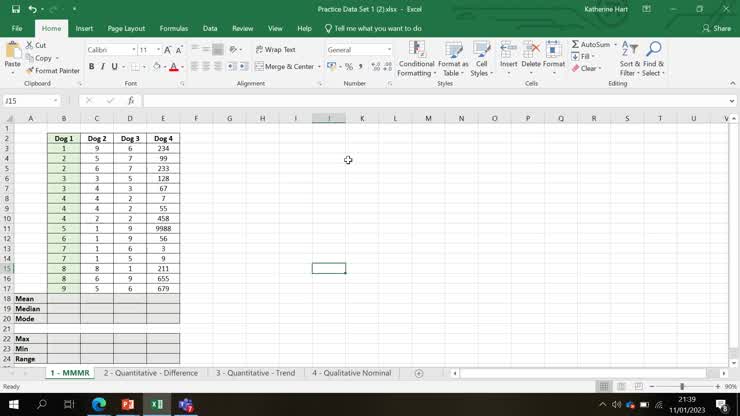Decrease decimal places
Image resolution: width=740 pixels, height=416 pixels.
(x=387, y=67)
